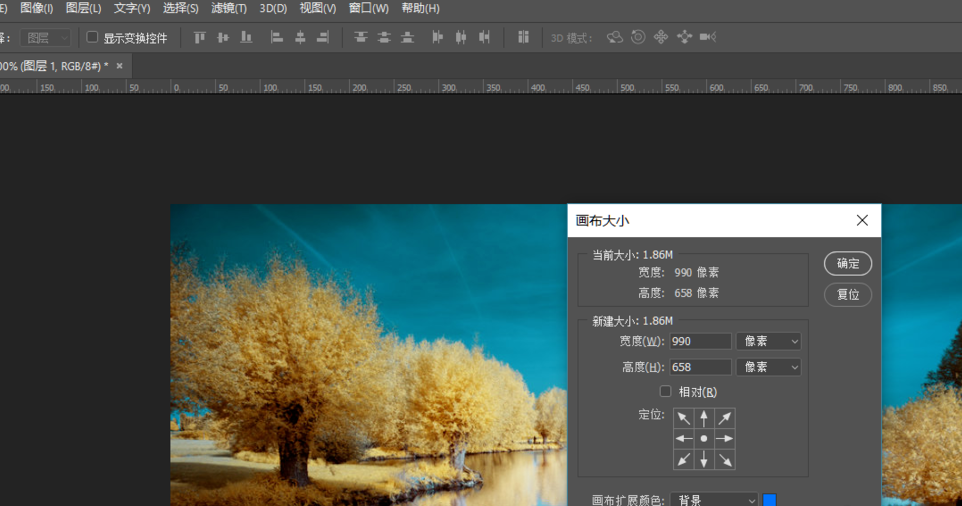Set anchor to the center dot
Viewport: 962px width, 506px height.
[704, 439]
